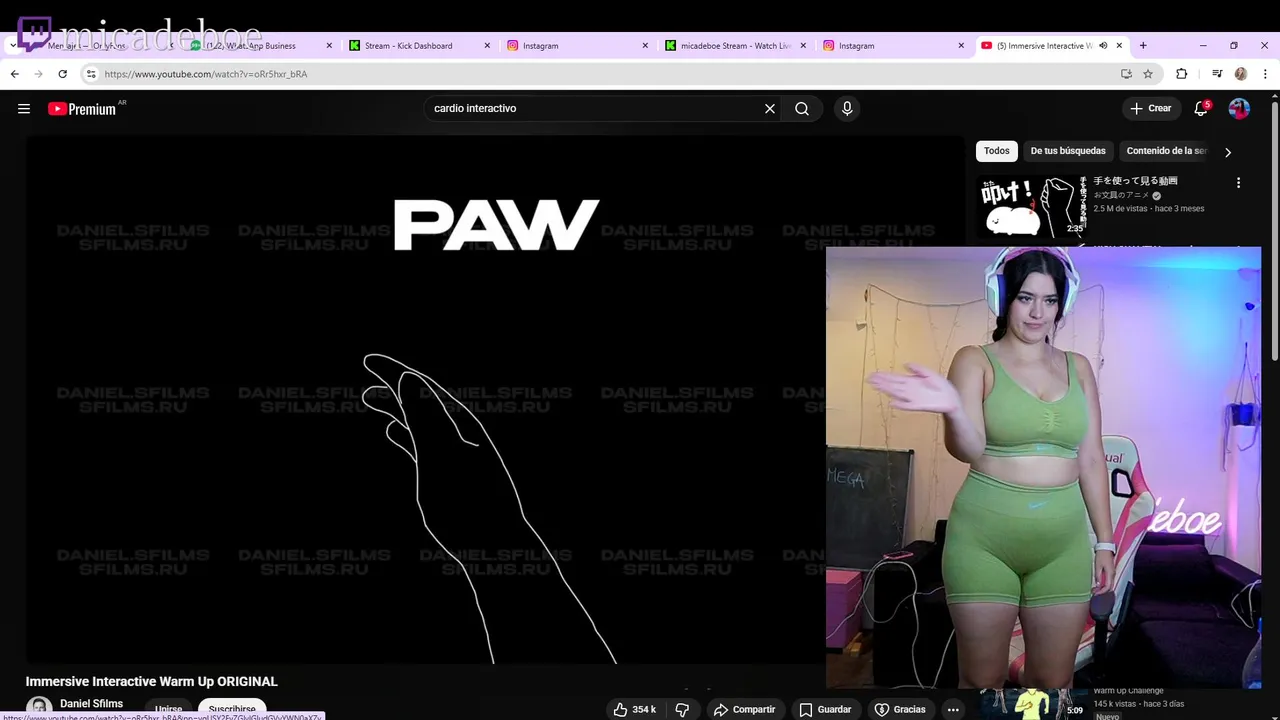Open the Daniel Sfilms channel avatar
The image size is (1280, 720).
[39, 708]
